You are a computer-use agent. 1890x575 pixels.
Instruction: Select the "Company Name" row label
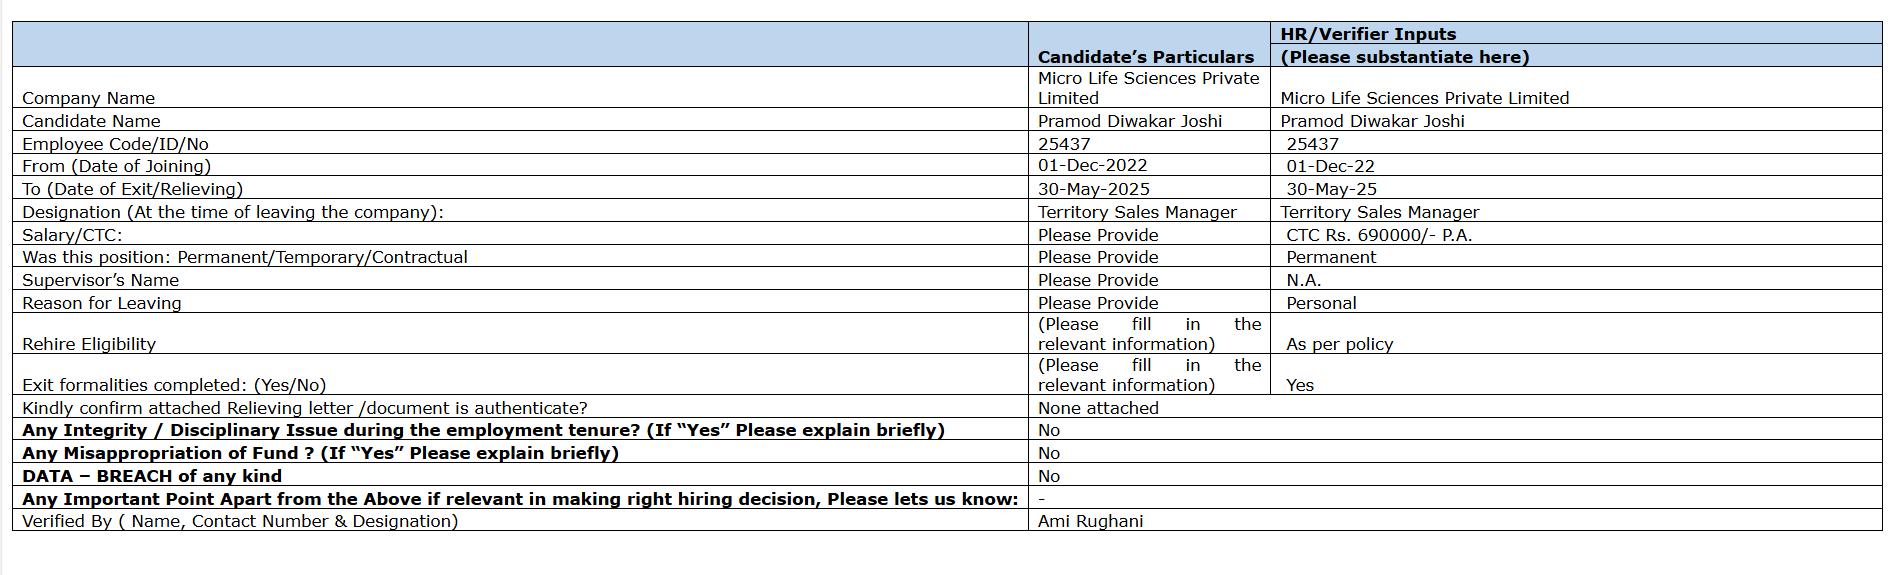pos(89,98)
